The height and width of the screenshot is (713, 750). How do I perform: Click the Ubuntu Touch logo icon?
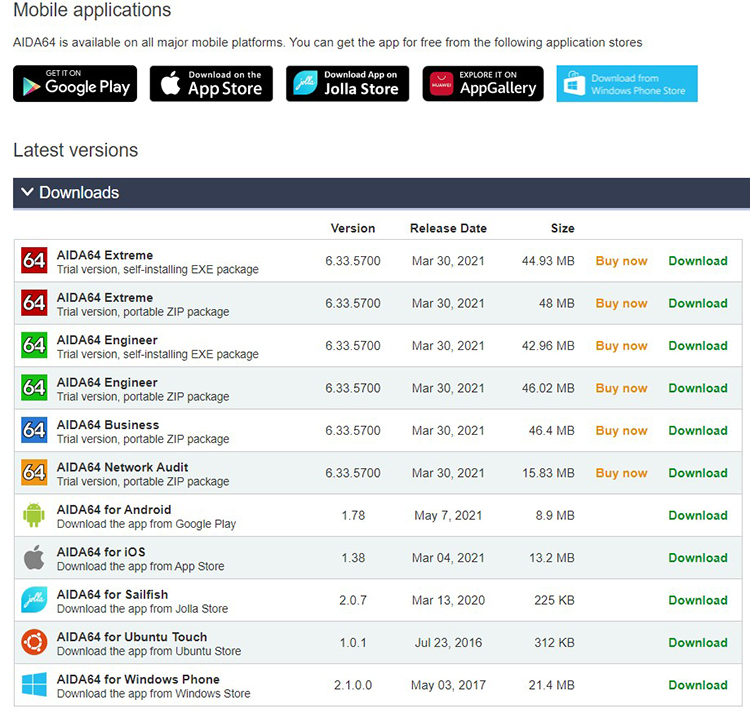tap(34, 643)
